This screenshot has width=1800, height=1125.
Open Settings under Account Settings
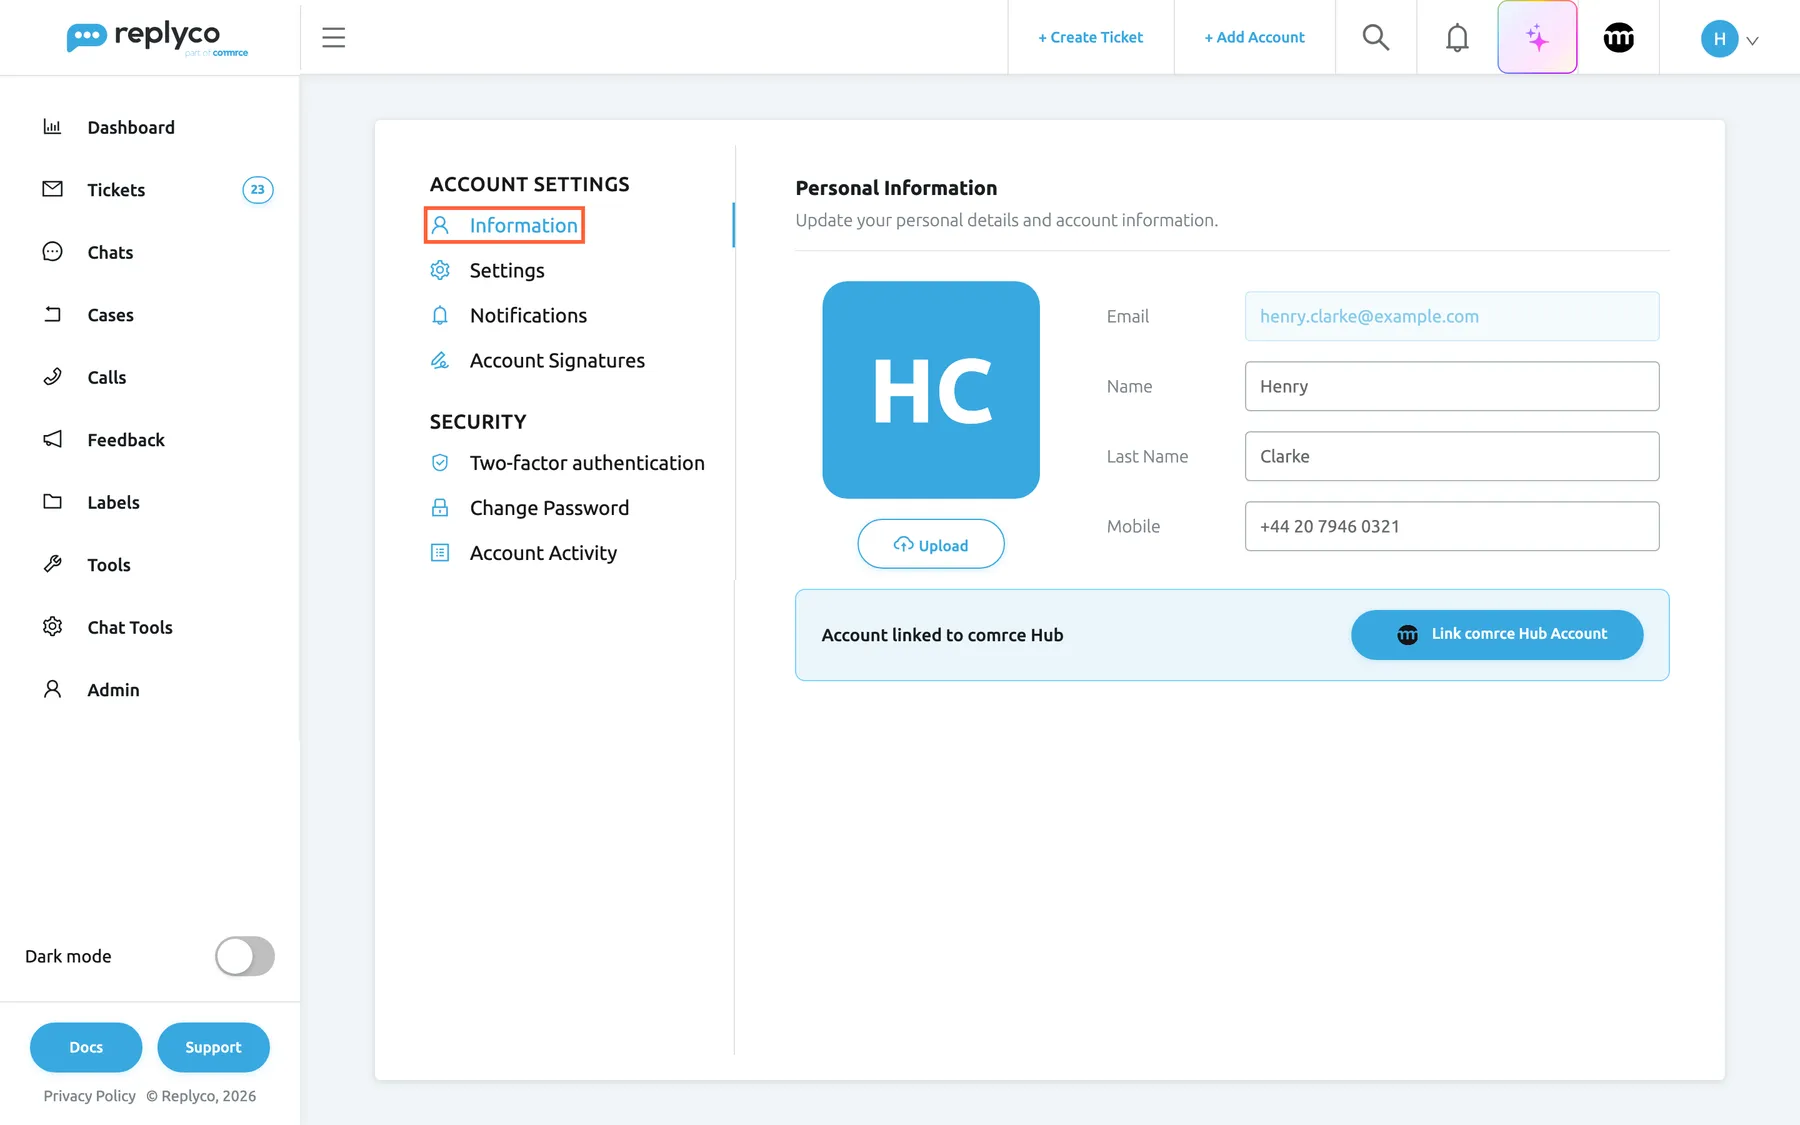point(487,270)
